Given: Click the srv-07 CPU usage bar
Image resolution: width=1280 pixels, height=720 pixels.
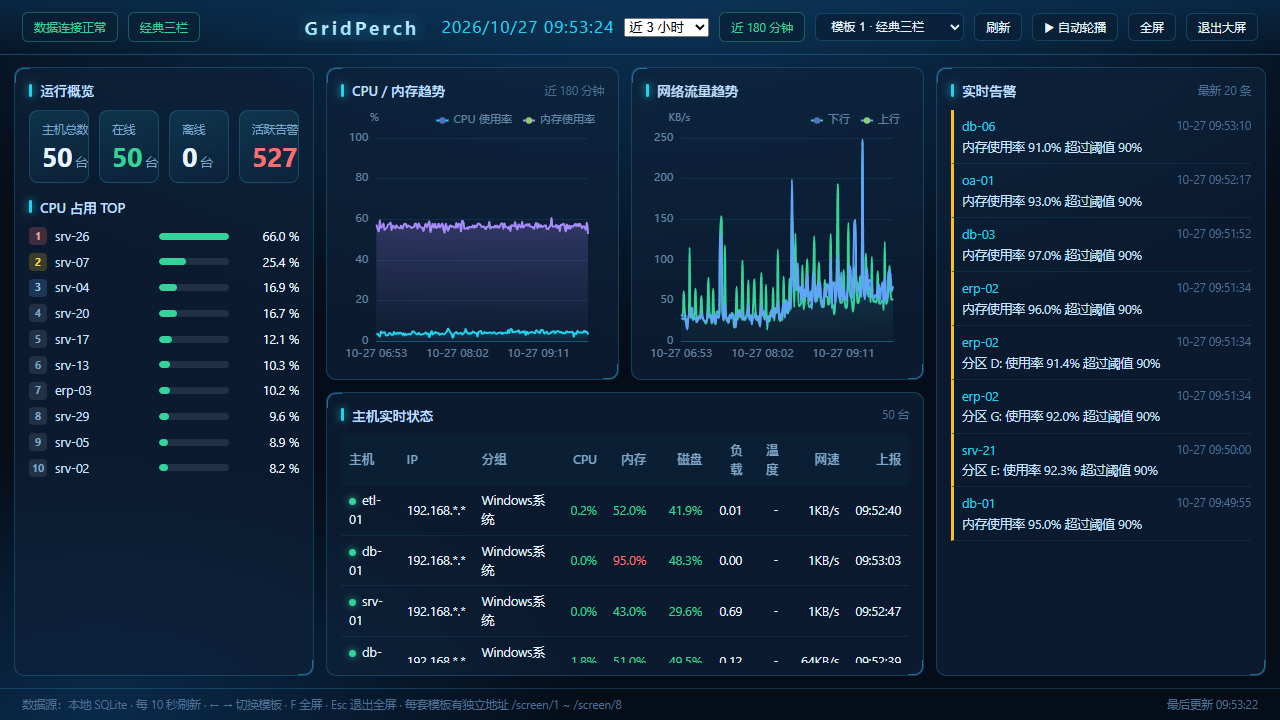Looking at the screenshot, I should pos(194,262).
